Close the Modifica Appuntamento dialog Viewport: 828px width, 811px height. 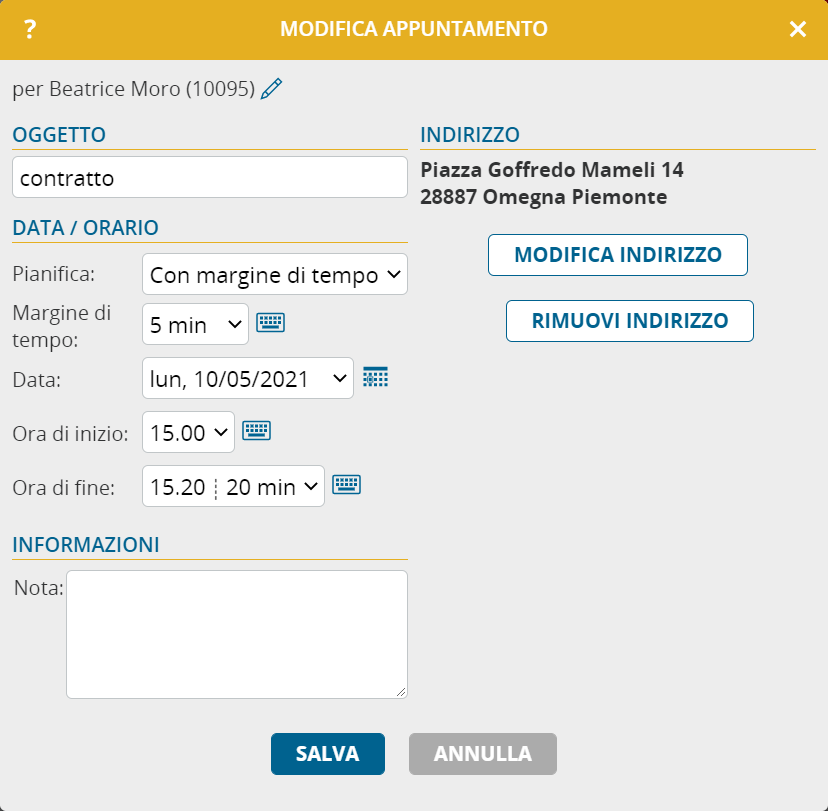point(797,29)
